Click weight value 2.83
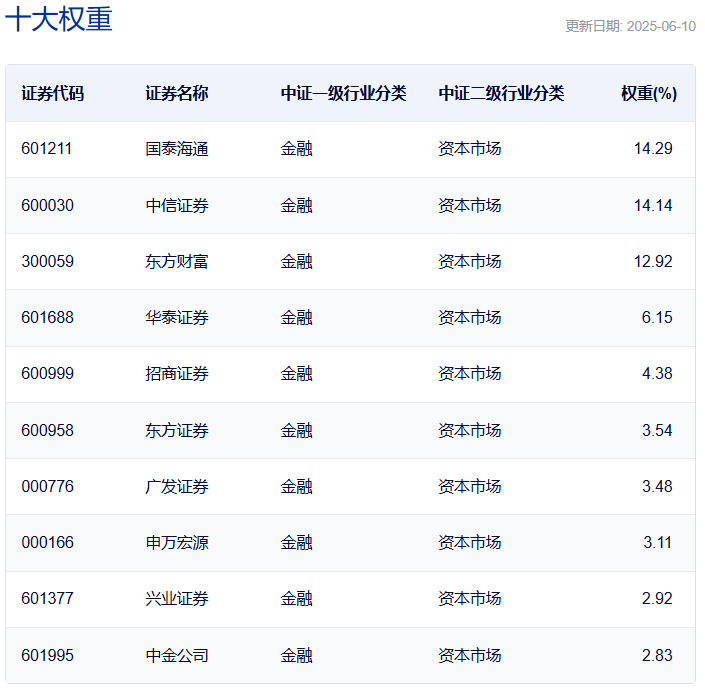 point(657,655)
